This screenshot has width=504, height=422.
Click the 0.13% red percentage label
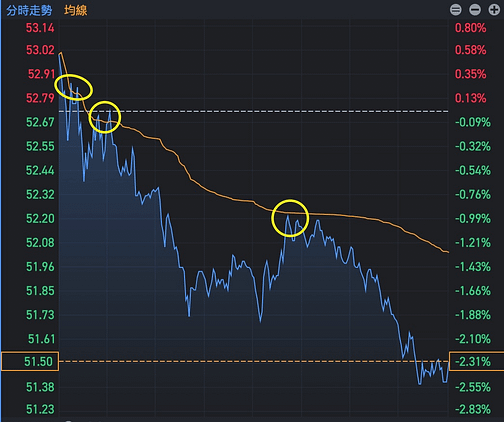(x=471, y=98)
